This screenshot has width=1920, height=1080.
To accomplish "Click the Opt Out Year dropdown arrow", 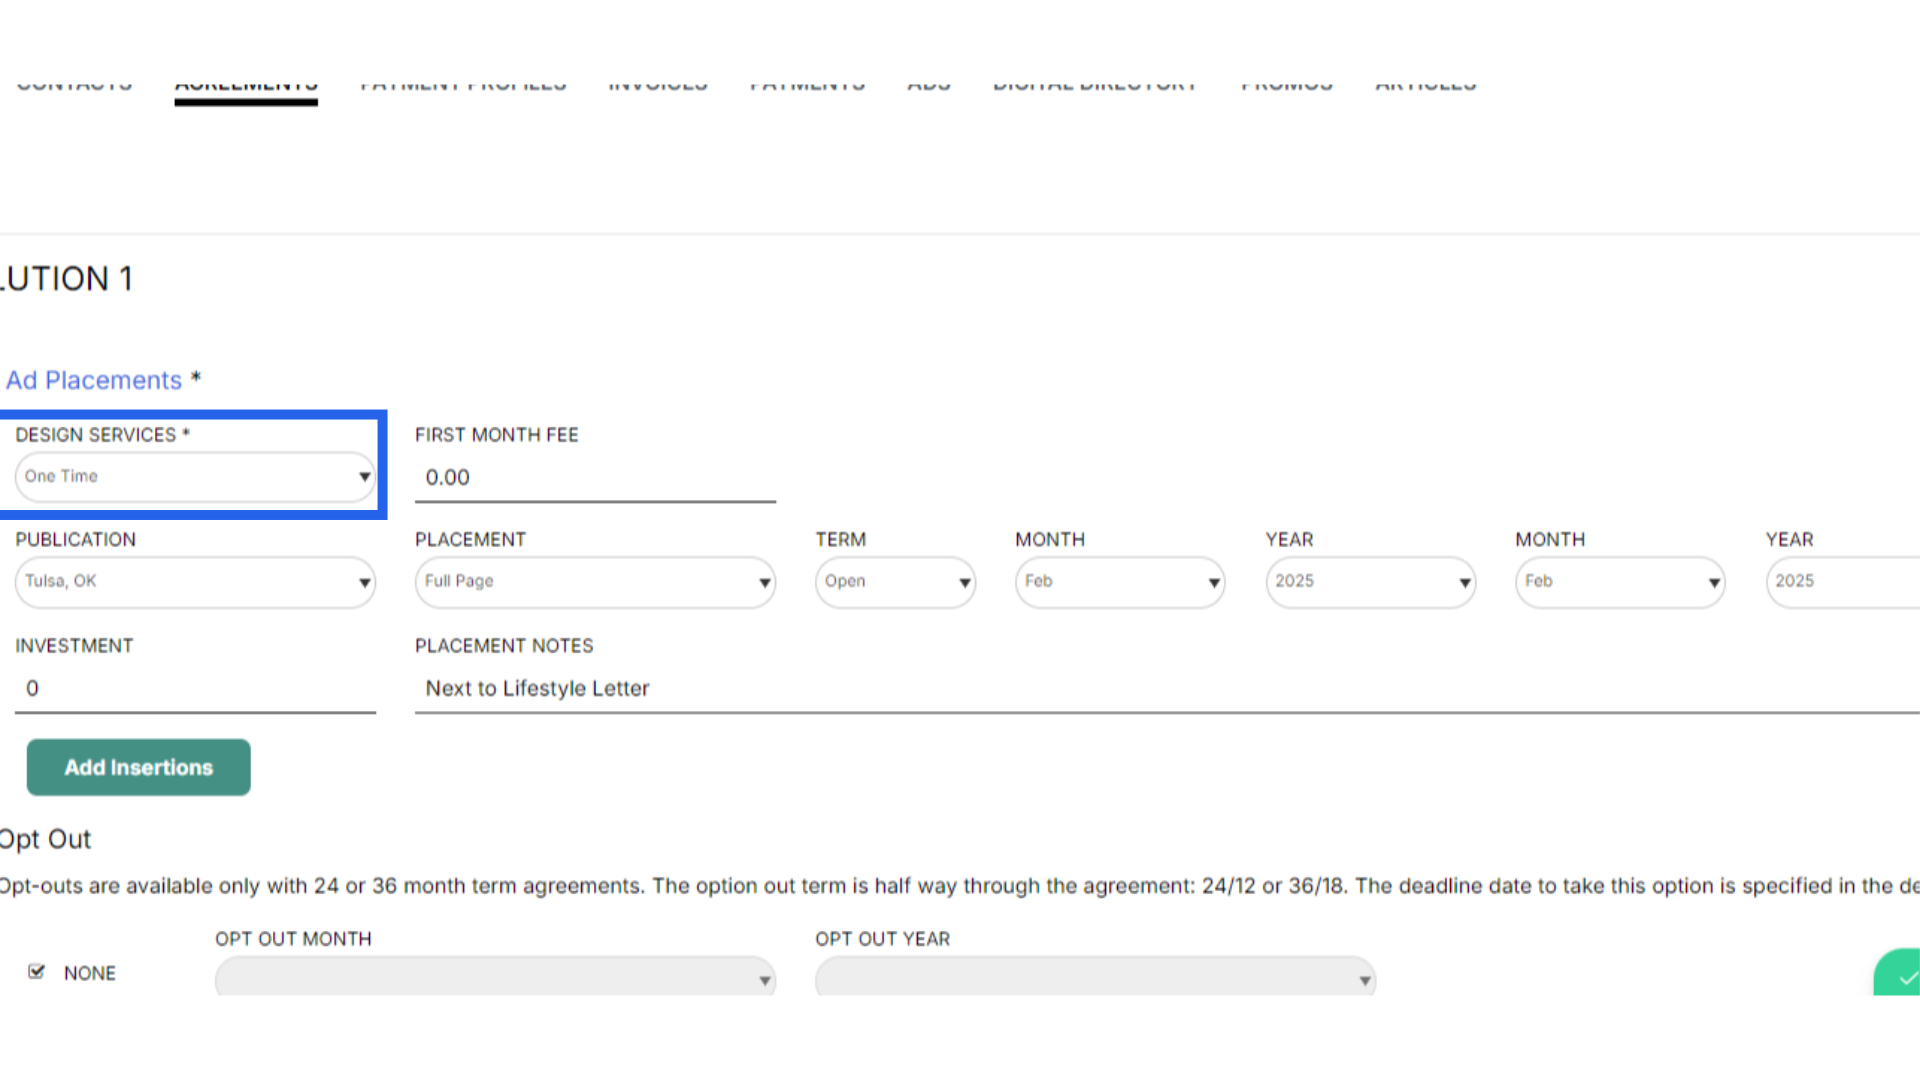I will pyautogui.click(x=1364, y=981).
